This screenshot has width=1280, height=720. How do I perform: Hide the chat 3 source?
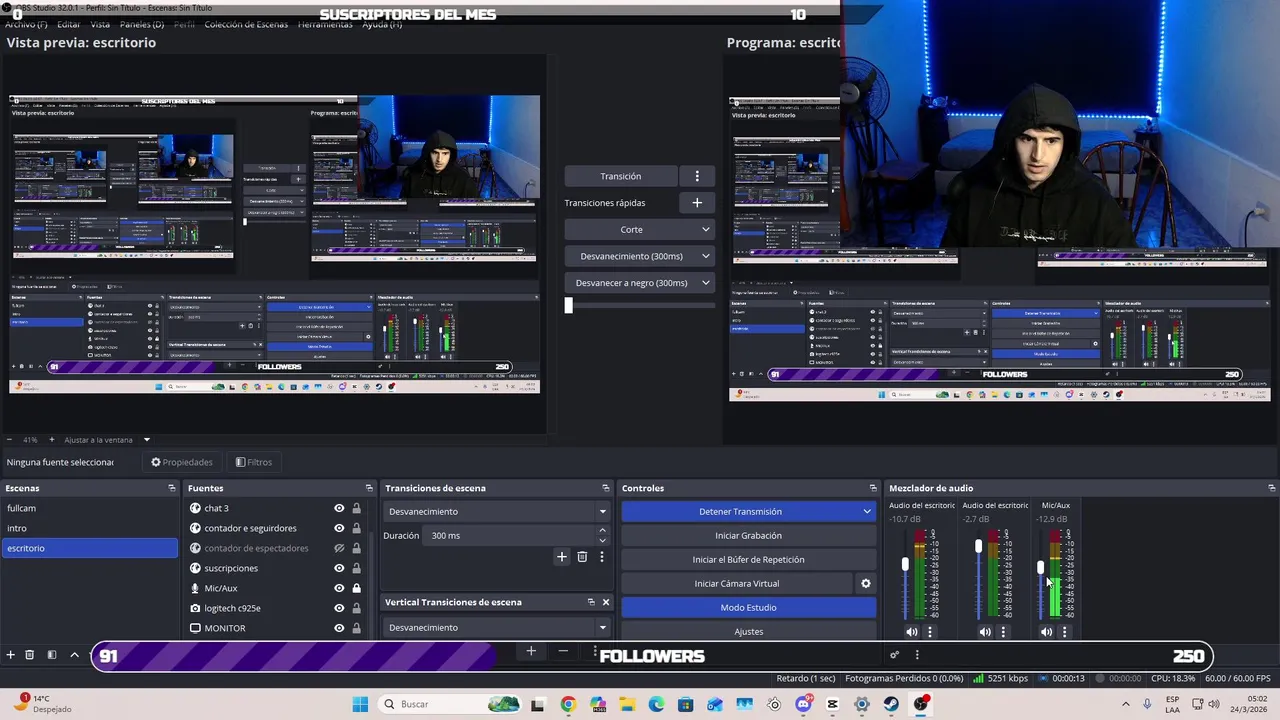(x=339, y=508)
